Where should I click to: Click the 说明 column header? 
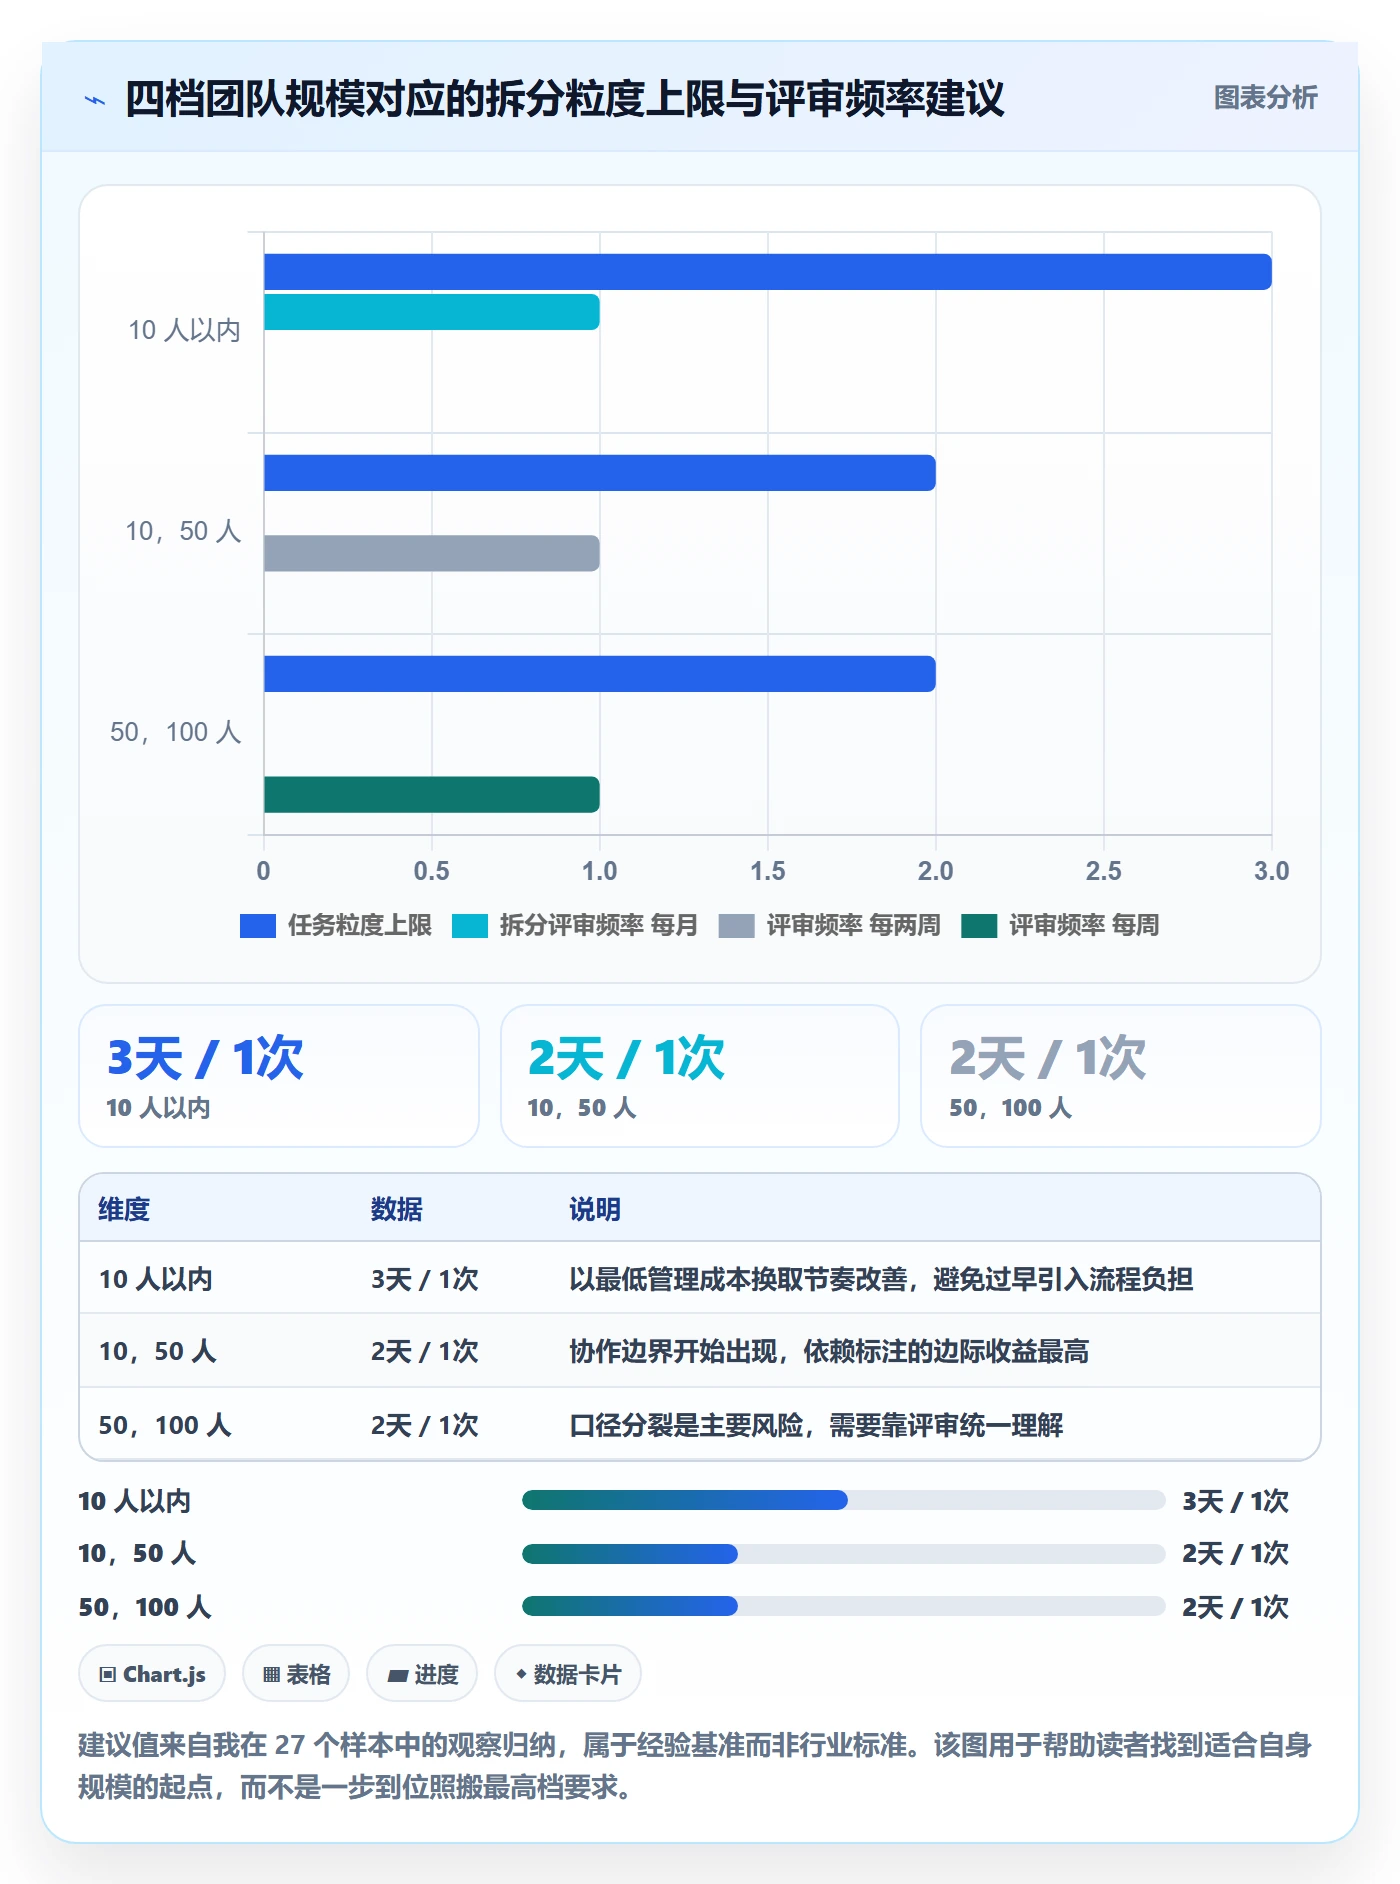click(x=595, y=1209)
